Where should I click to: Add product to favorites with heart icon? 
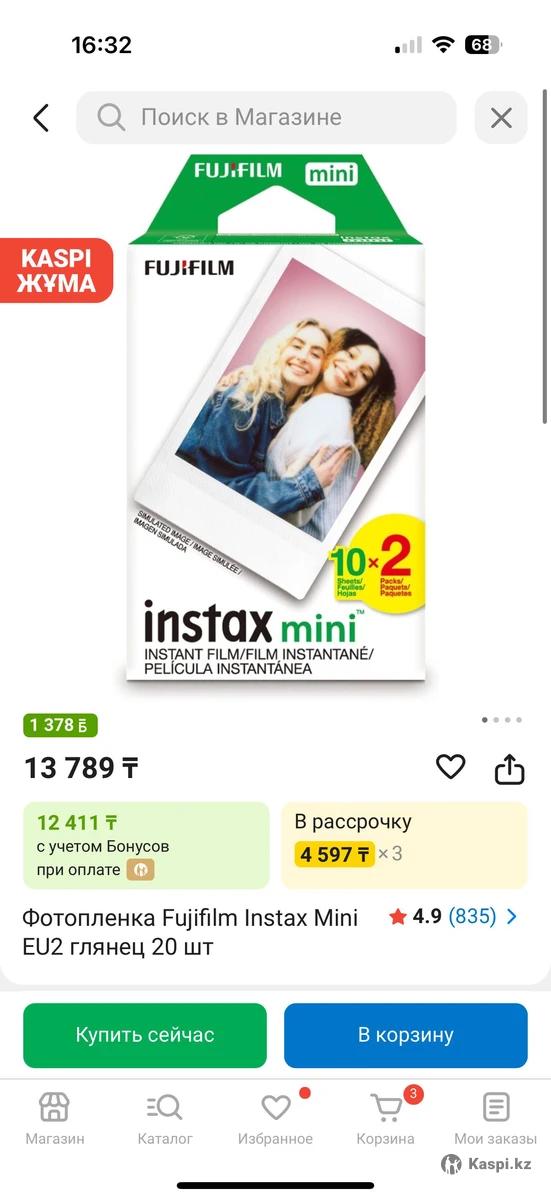click(451, 767)
